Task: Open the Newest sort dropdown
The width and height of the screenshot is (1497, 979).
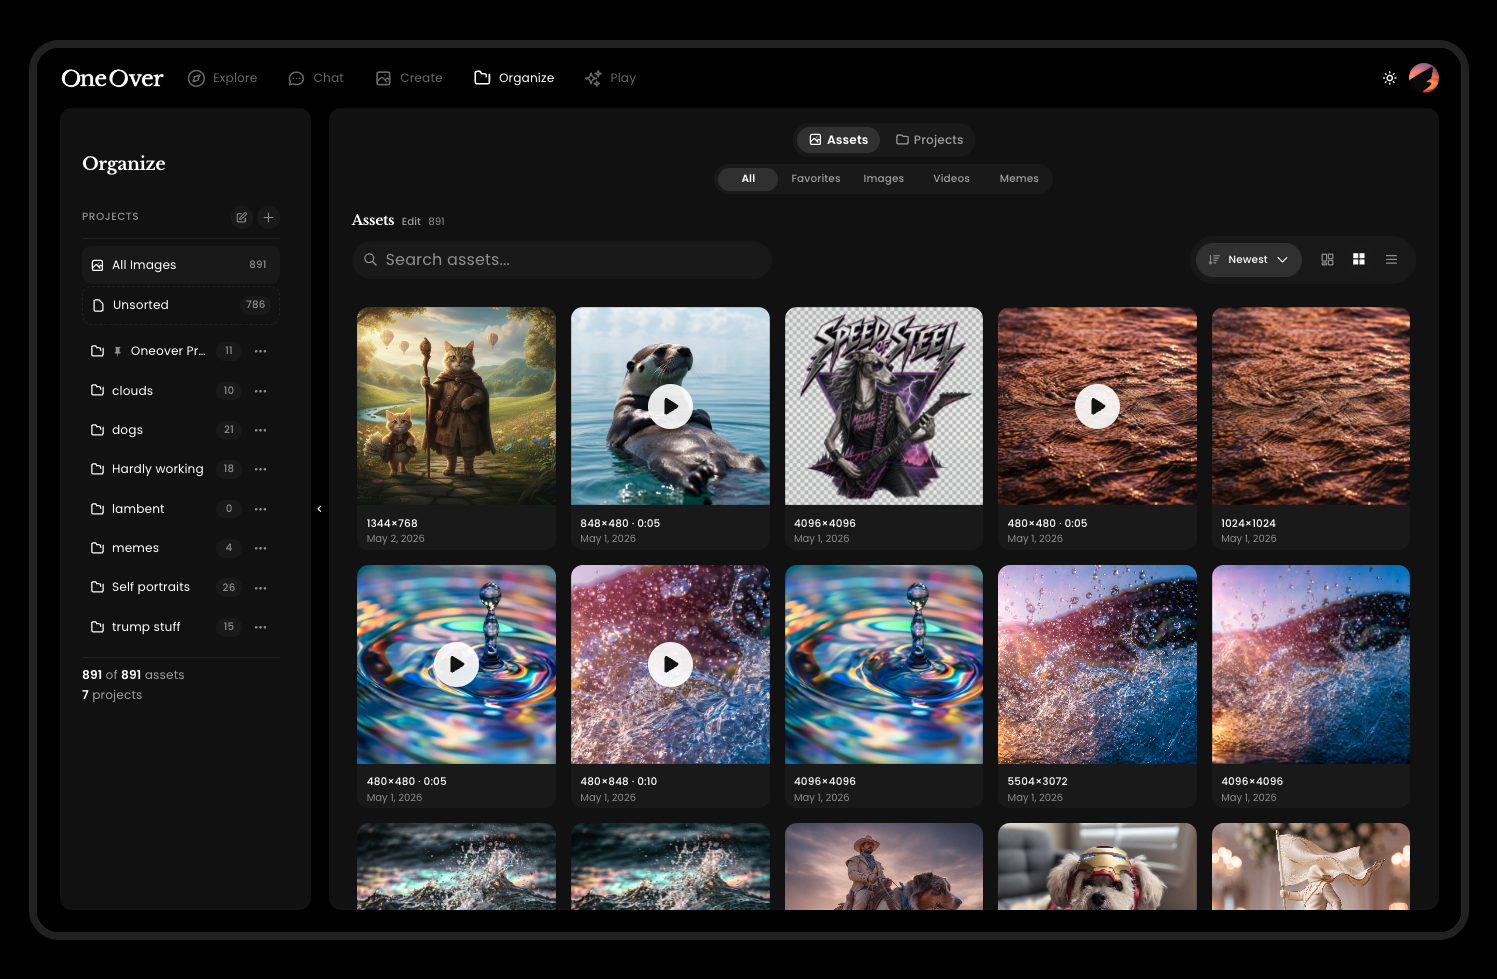Action: [x=1248, y=260]
